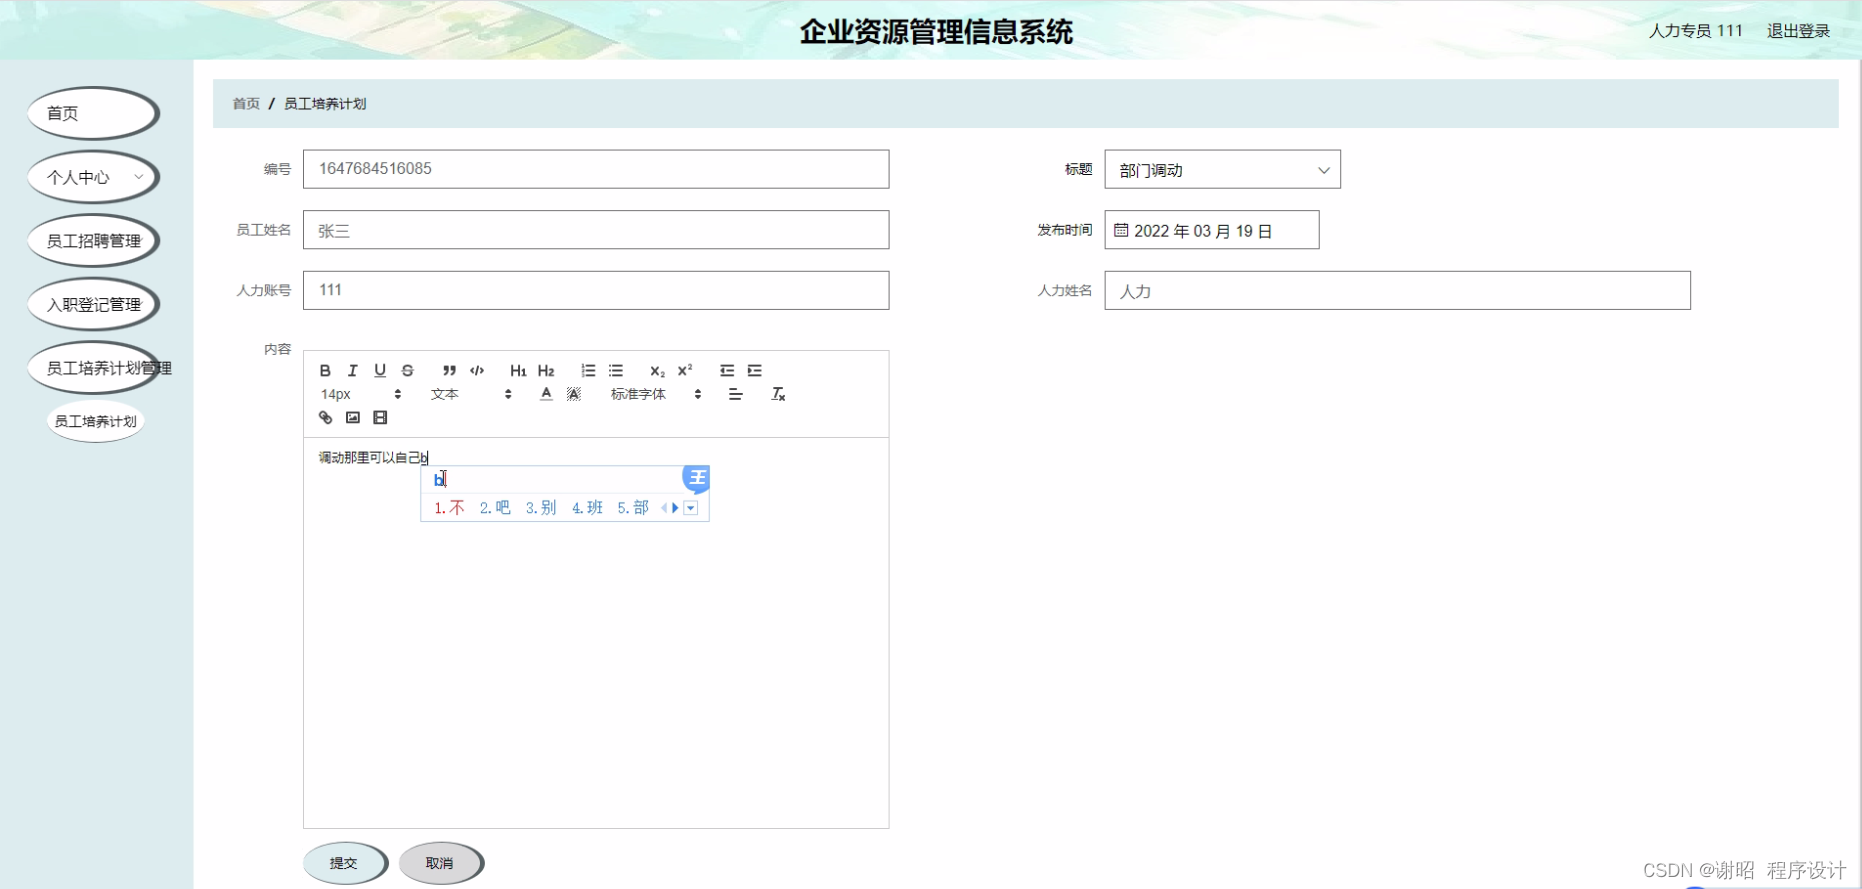This screenshot has height=889, width=1862.
Task: Open the text color picker
Action: click(x=546, y=394)
